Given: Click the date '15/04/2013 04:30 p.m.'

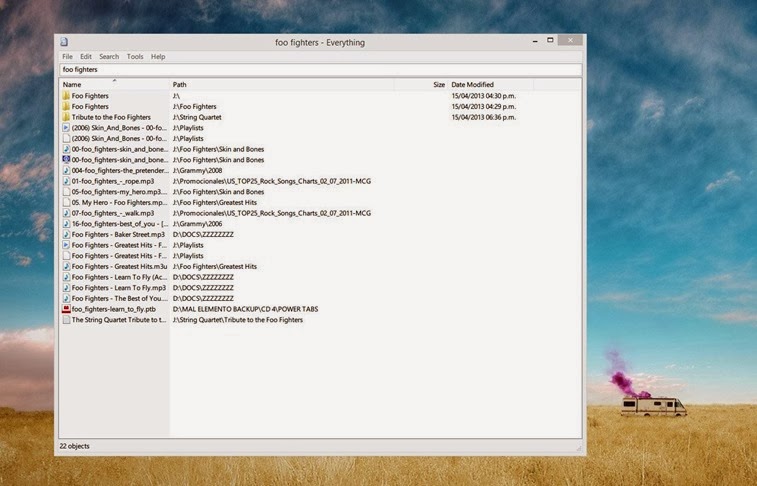Looking at the screenshot, I should [x=484, y=96].
